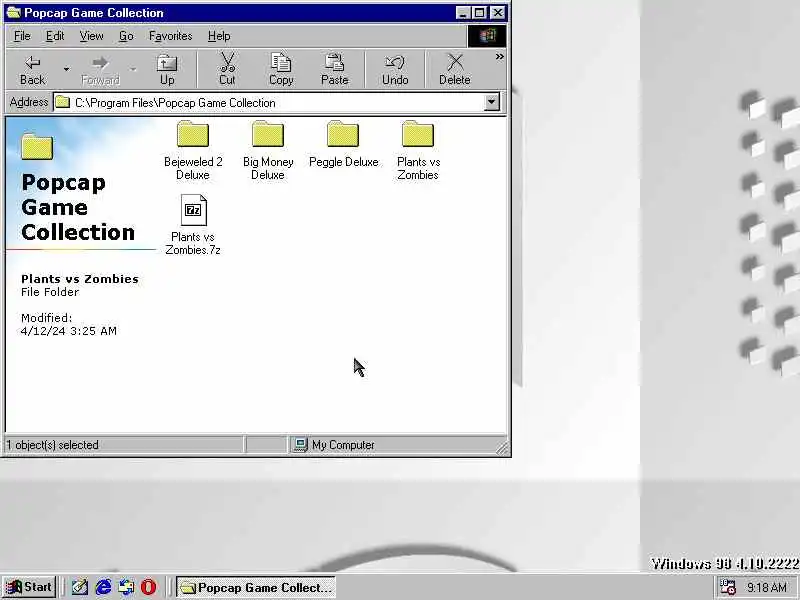
Task: Open the Favorites menu
Action: [x=170, y=36]
